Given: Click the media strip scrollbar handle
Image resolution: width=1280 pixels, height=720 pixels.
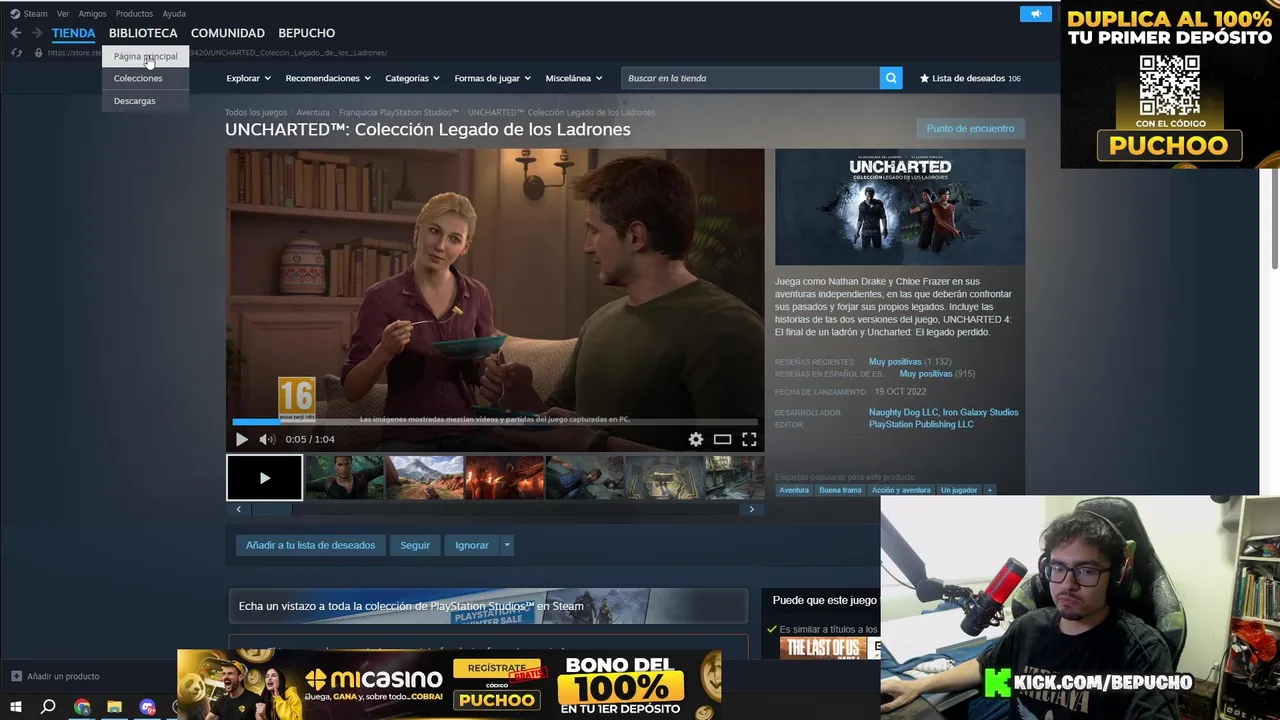Looking at the screenshot, I should point(271,509).
